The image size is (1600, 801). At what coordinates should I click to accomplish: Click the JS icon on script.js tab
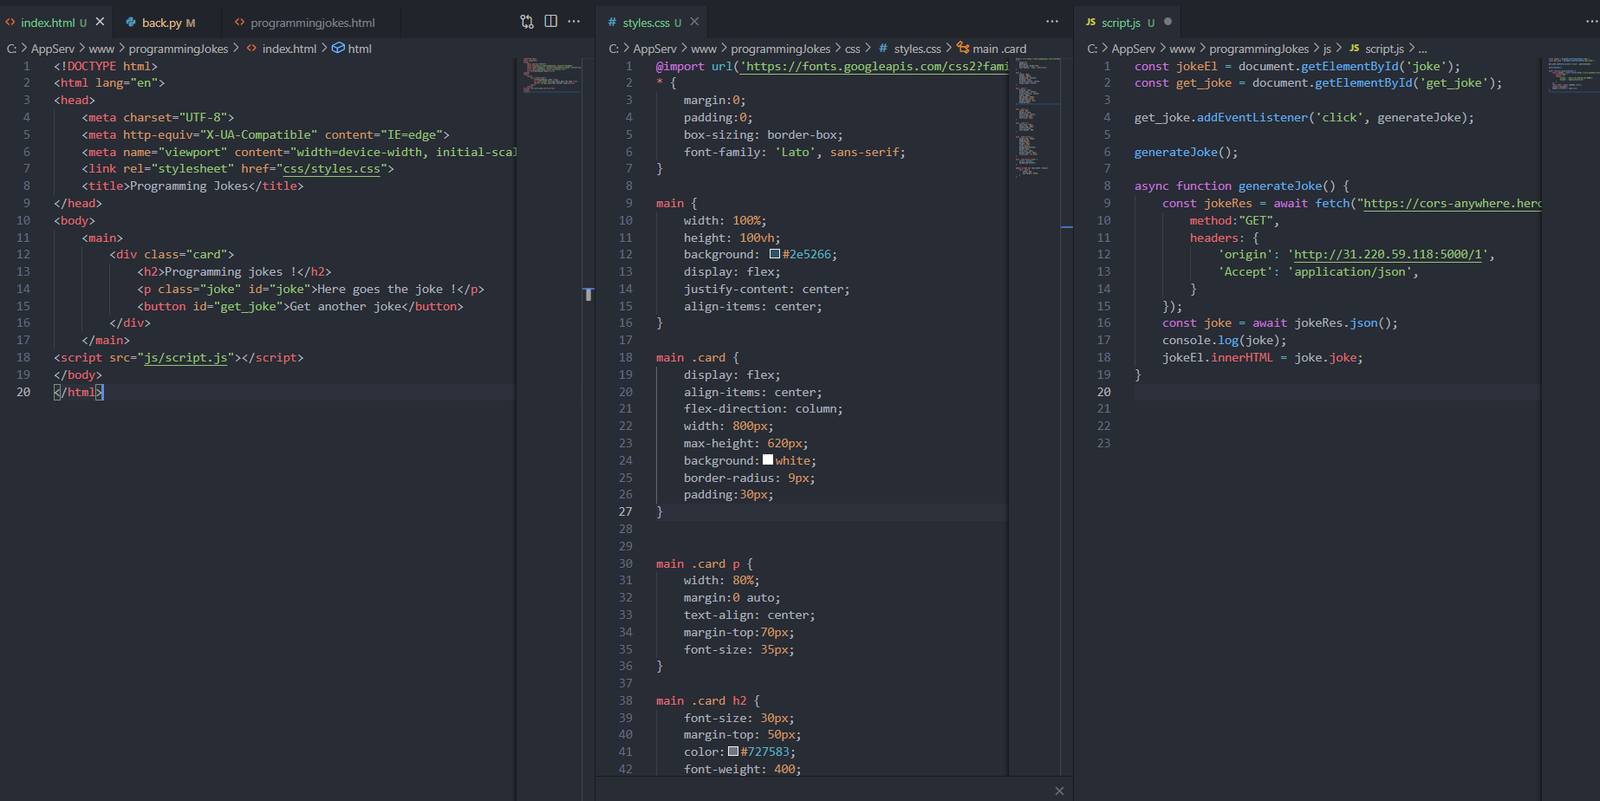(x=1091, y=22)
